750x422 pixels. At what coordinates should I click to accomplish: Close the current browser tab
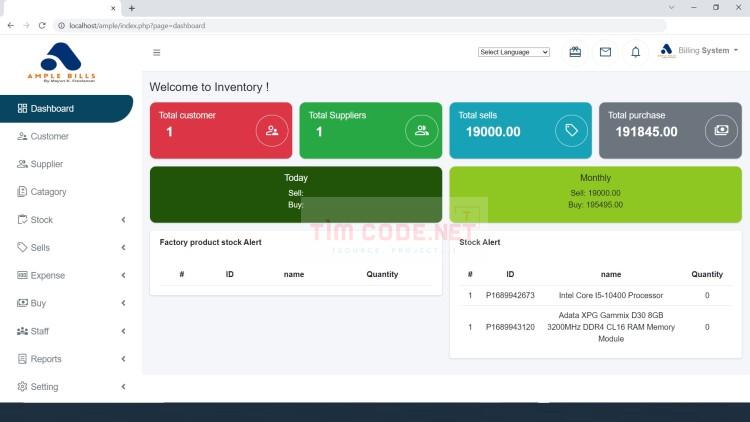pyautogui.click(x=113, y=8)
